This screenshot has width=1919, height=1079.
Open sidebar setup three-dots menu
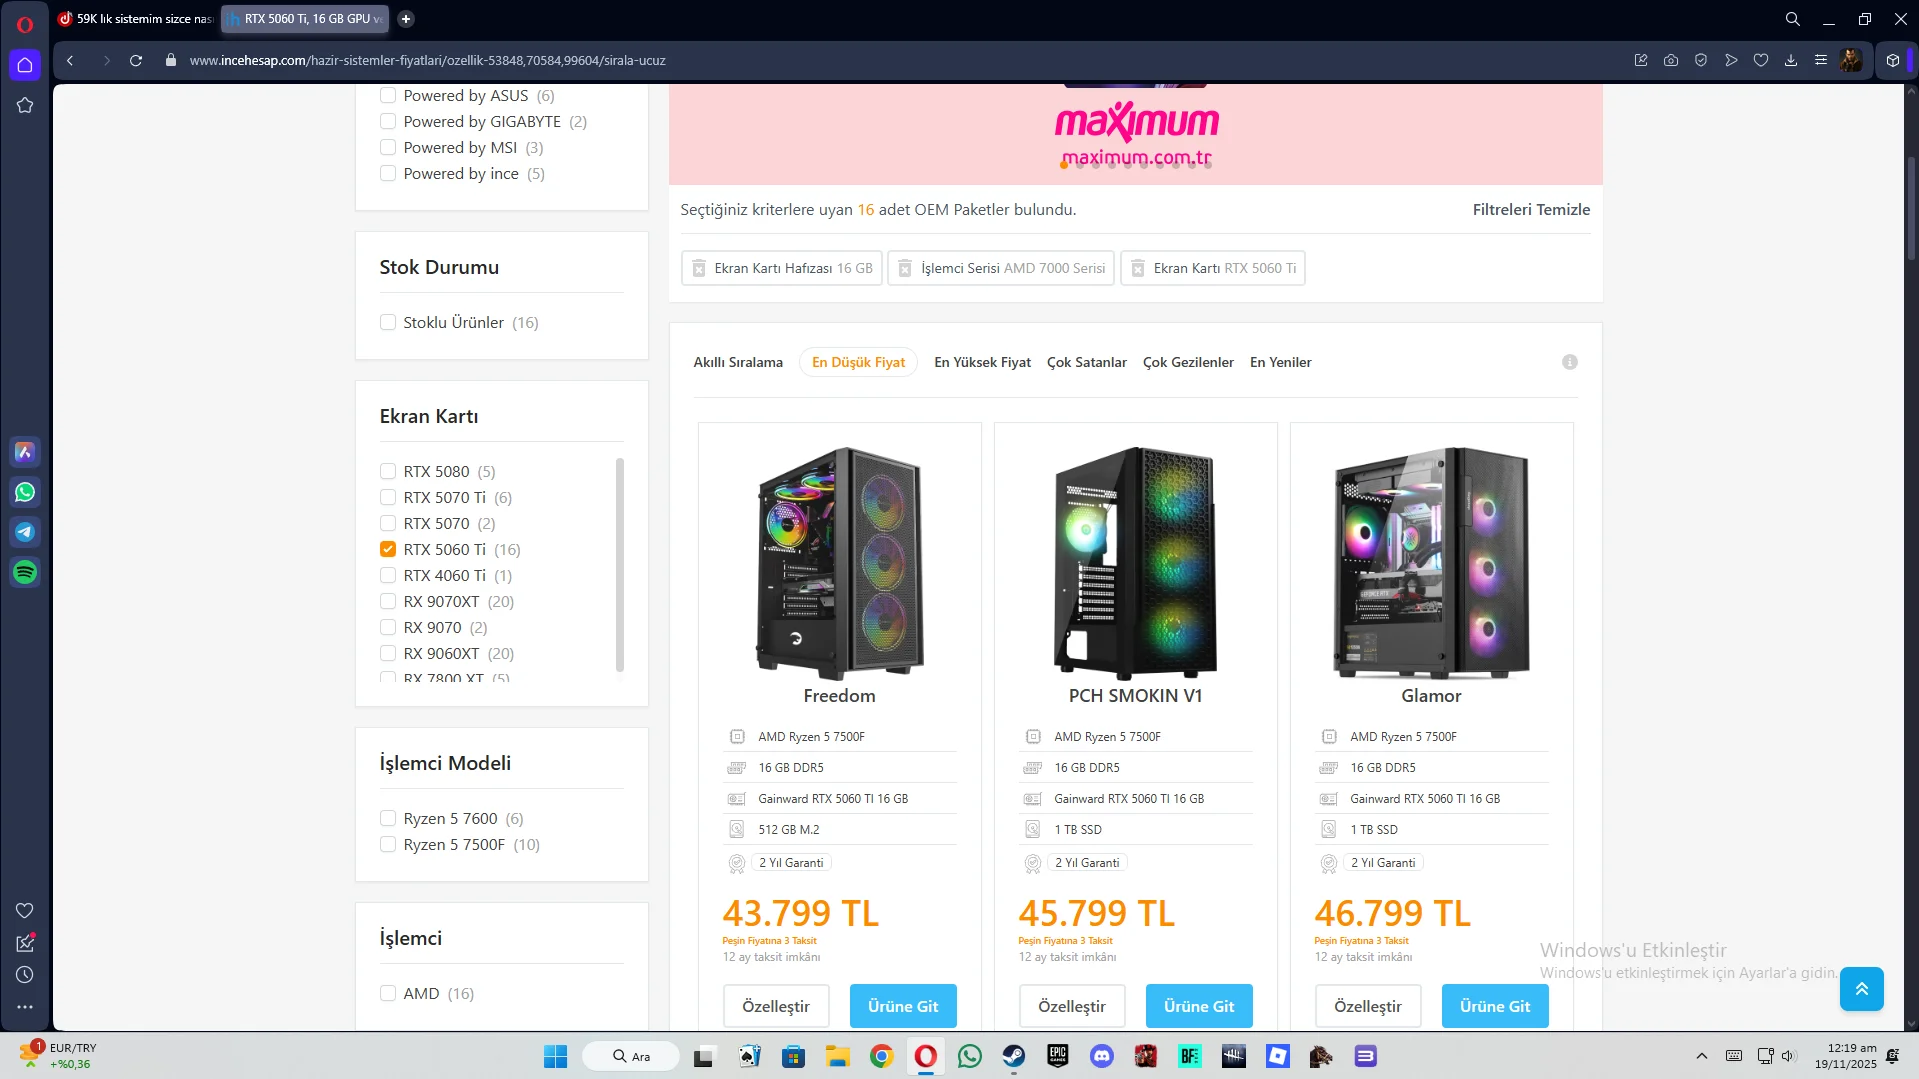(x=25, y=1007)
